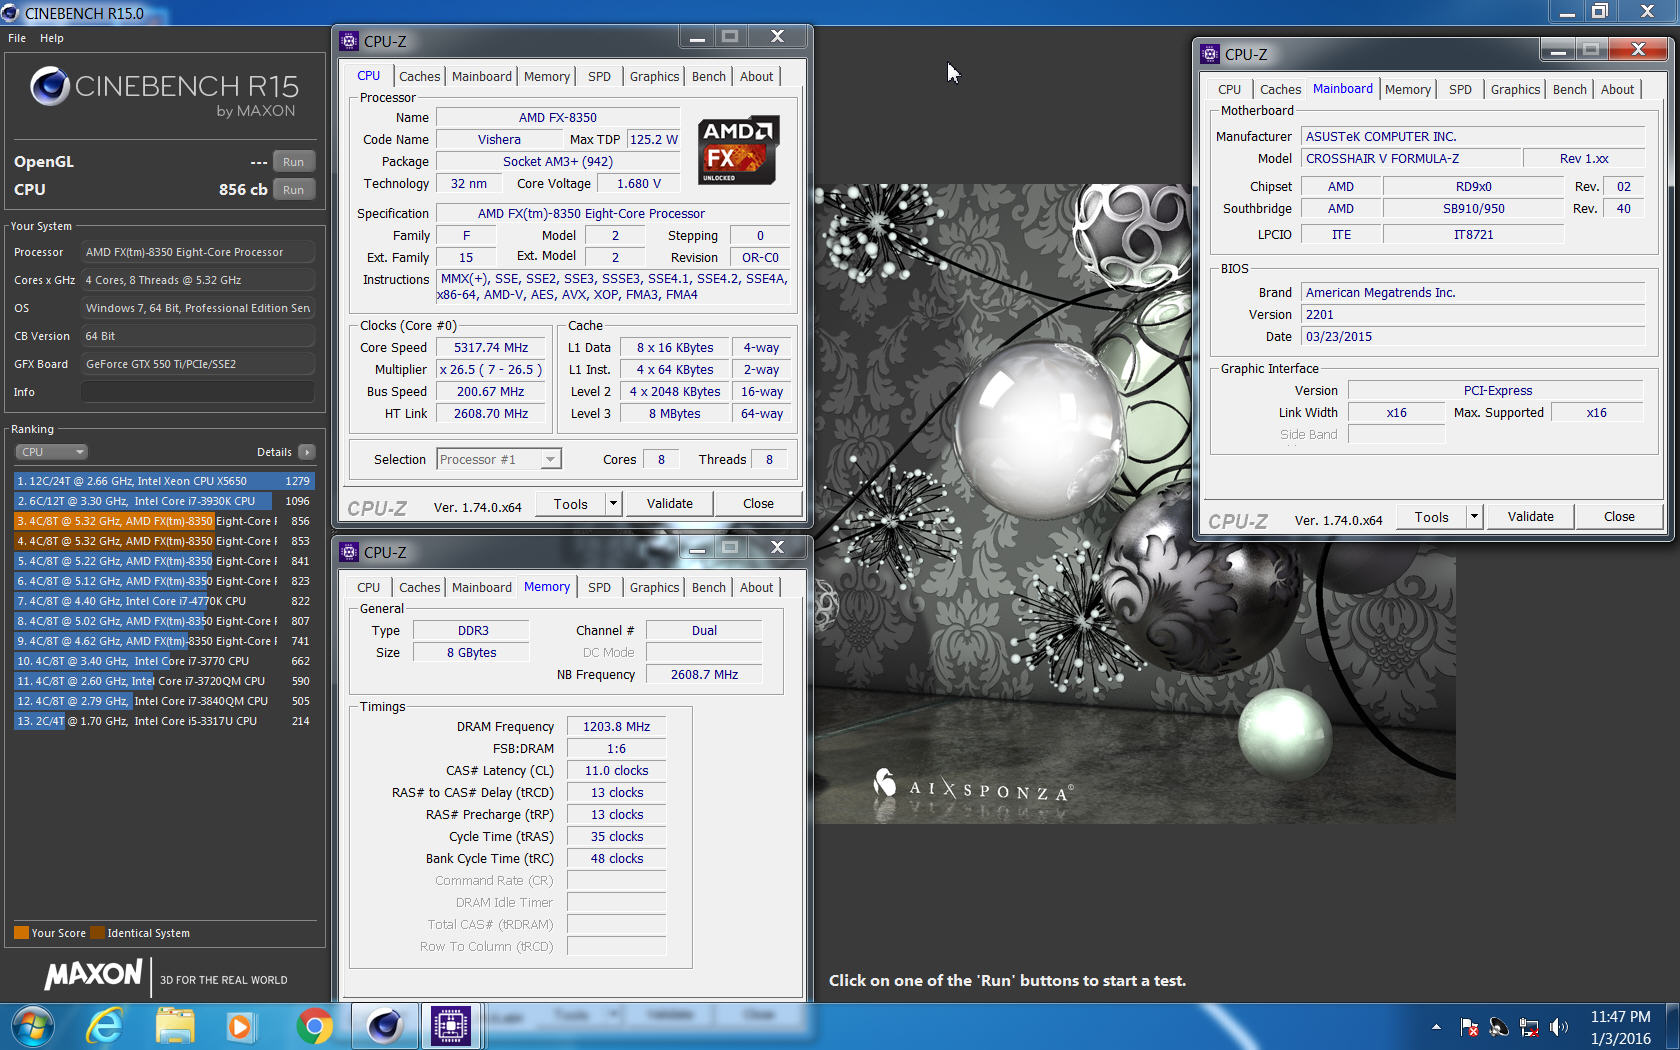Run the CPU benchmark
1680x1050 pixels.
click(x=293, y=190)
